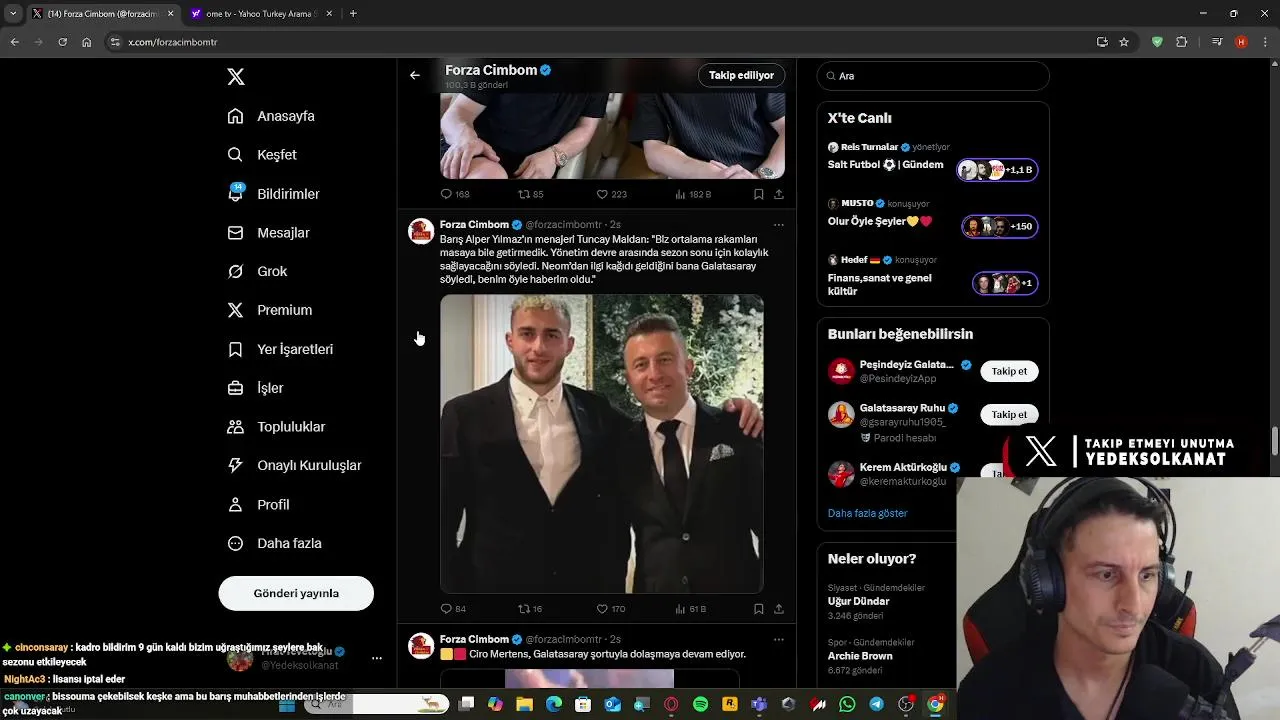Bookmark this page with the star icon

(1124, 42)
